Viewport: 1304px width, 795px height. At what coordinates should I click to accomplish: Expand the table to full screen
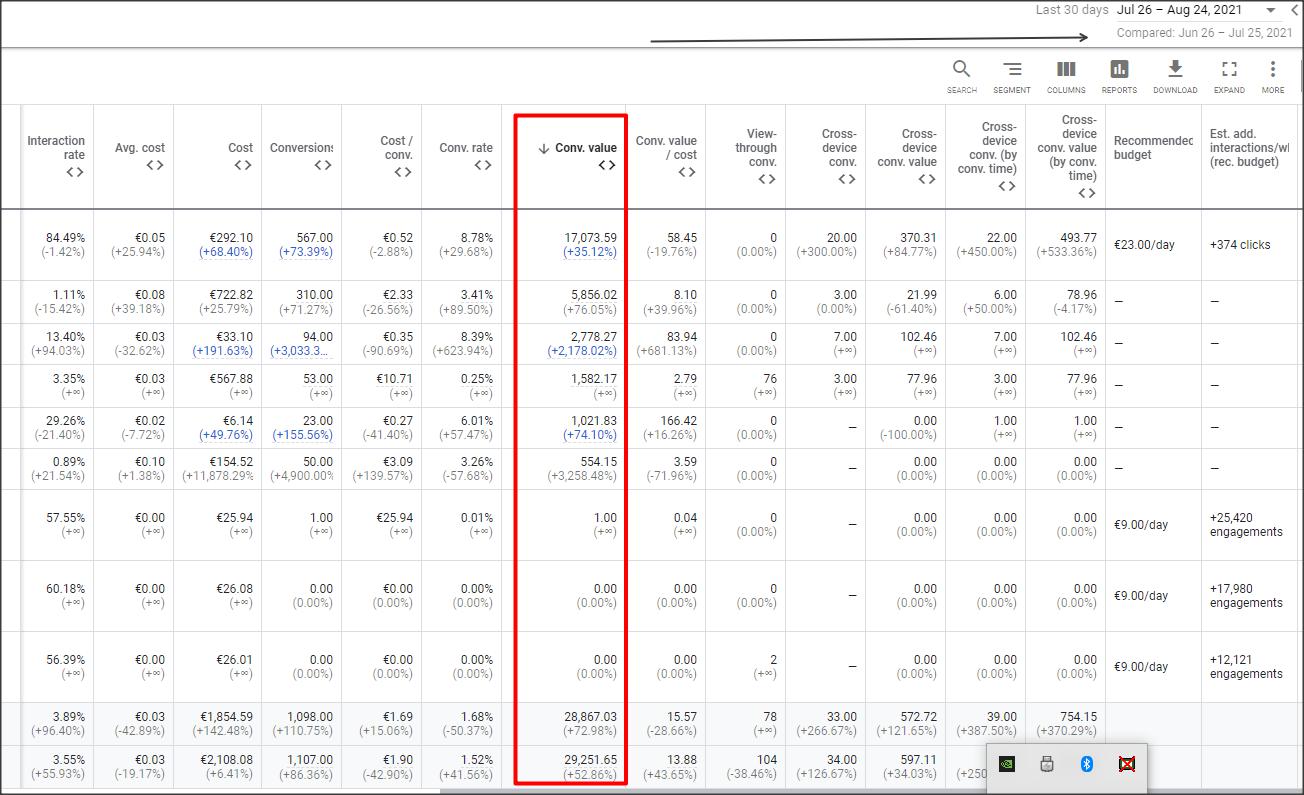[x=1229, y=70]
